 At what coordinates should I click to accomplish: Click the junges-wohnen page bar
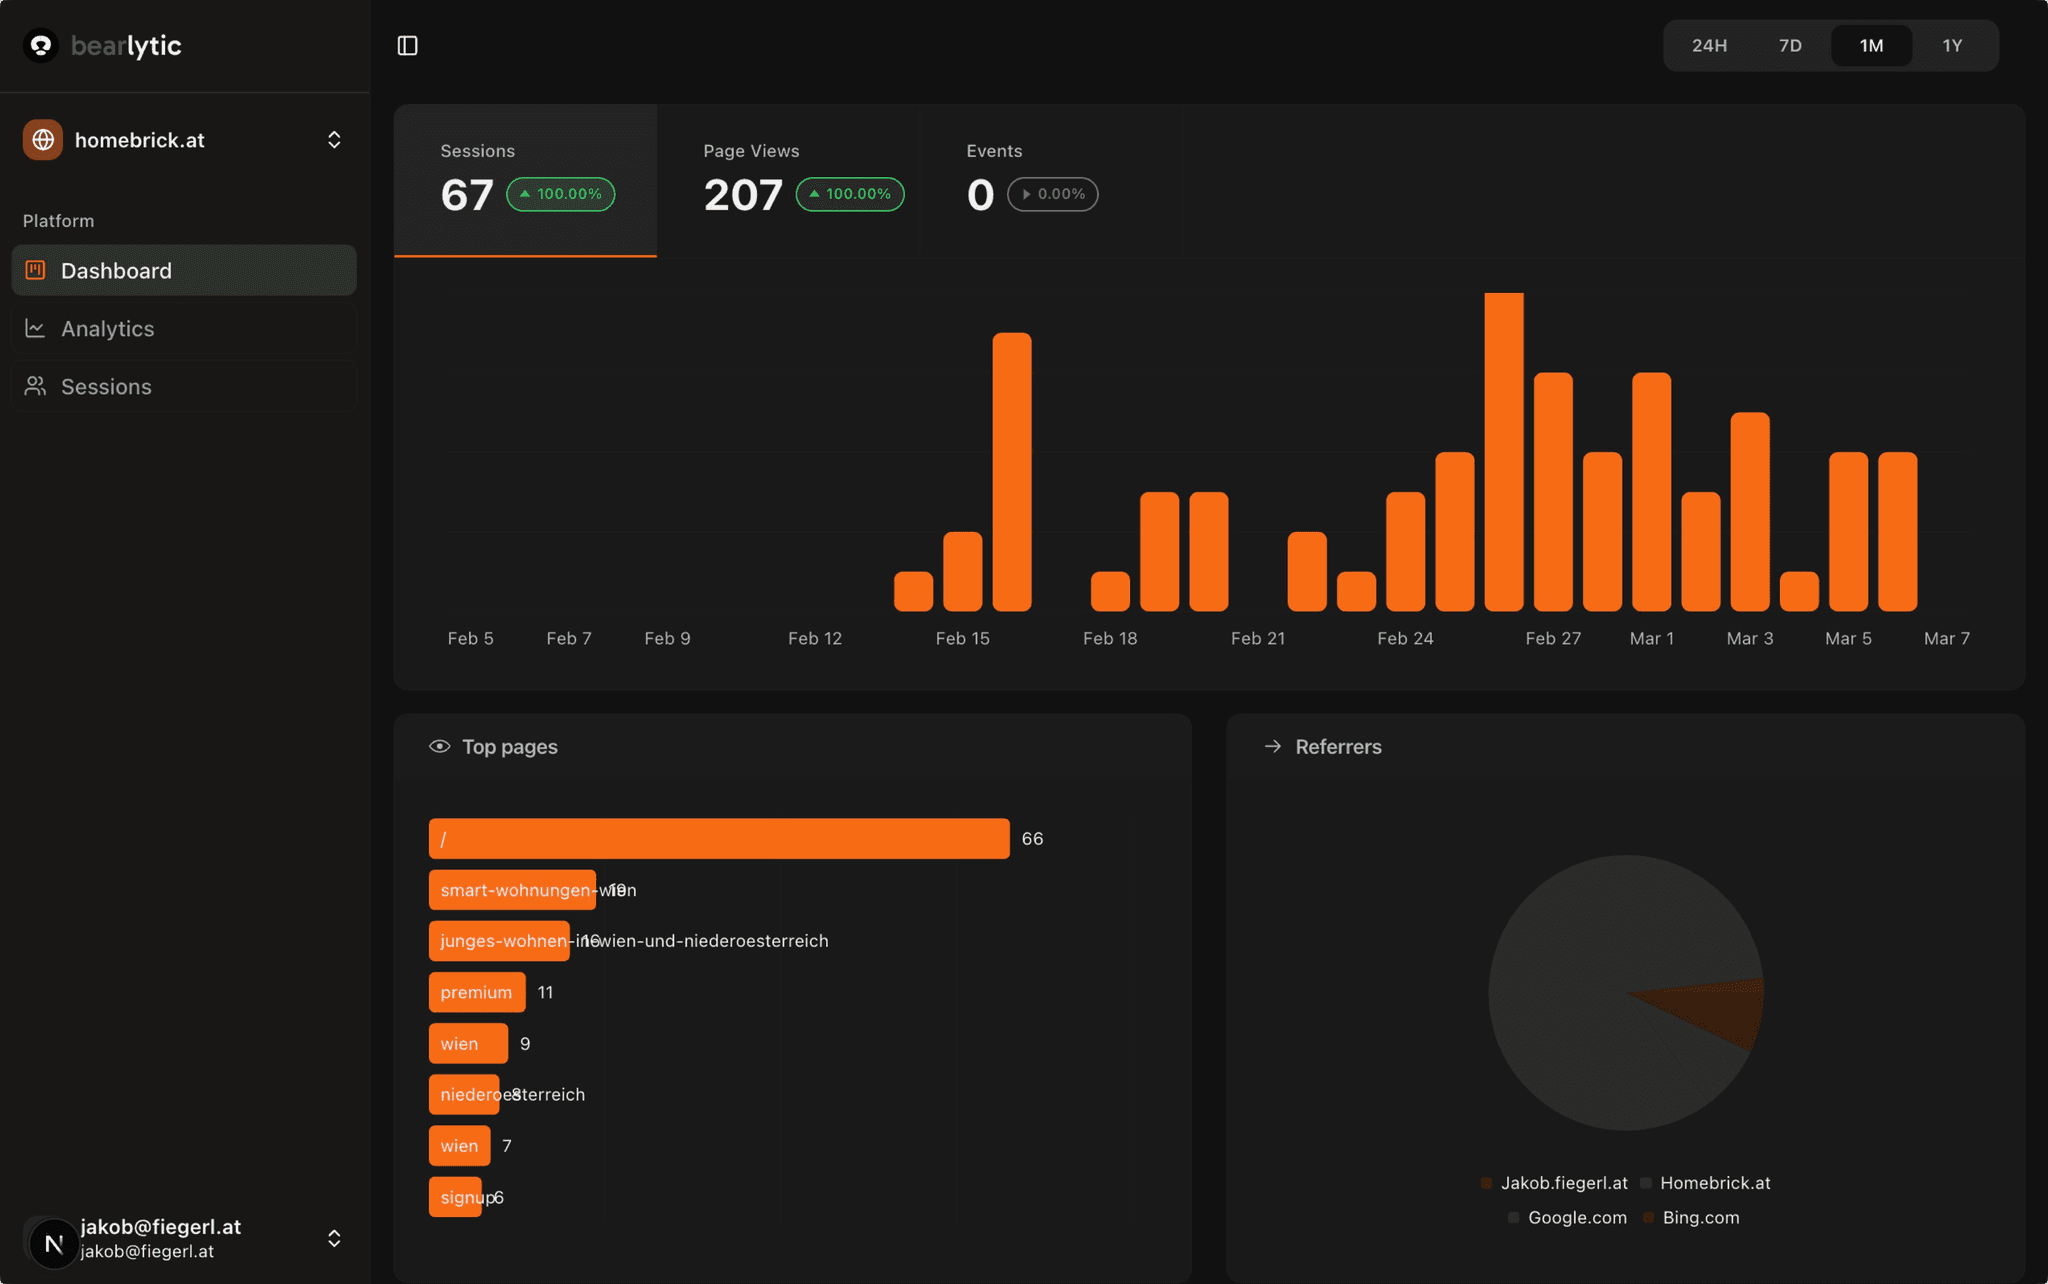point(499,941)
